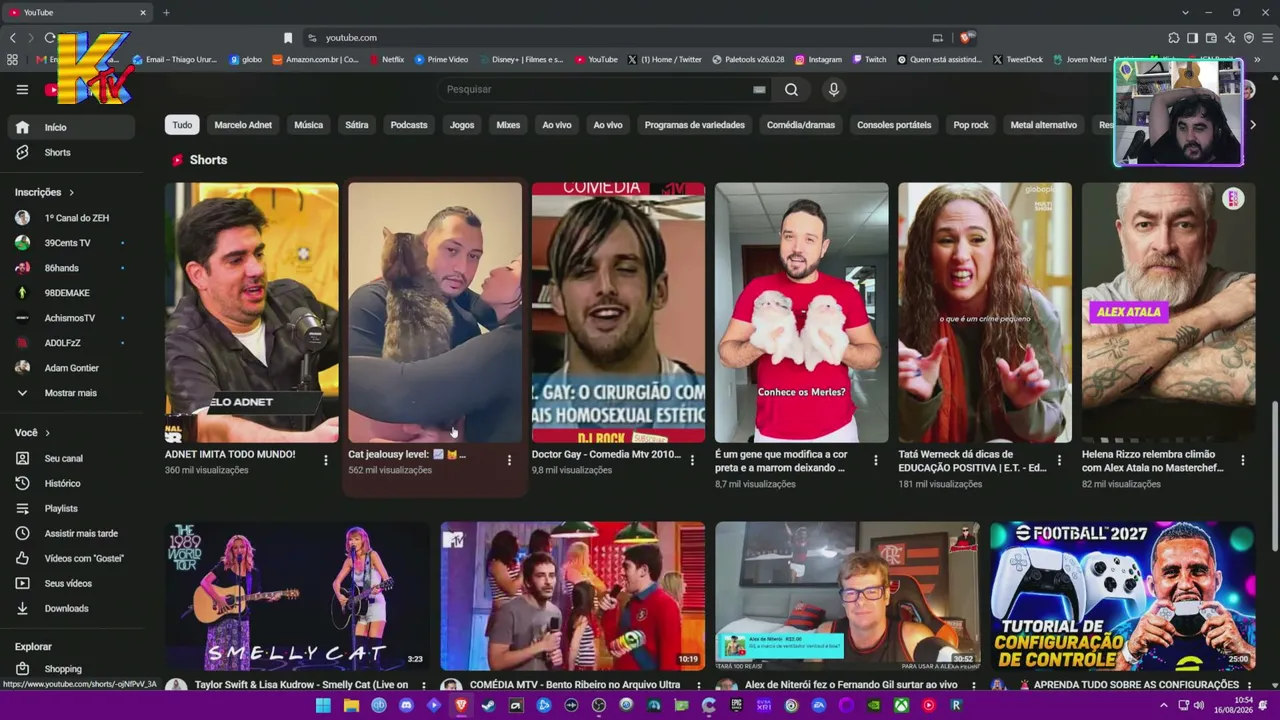The height and width of the screenshot is (720, 1280).
Task: Select the Marcelo Adnet filter chip
Action: 243,125
